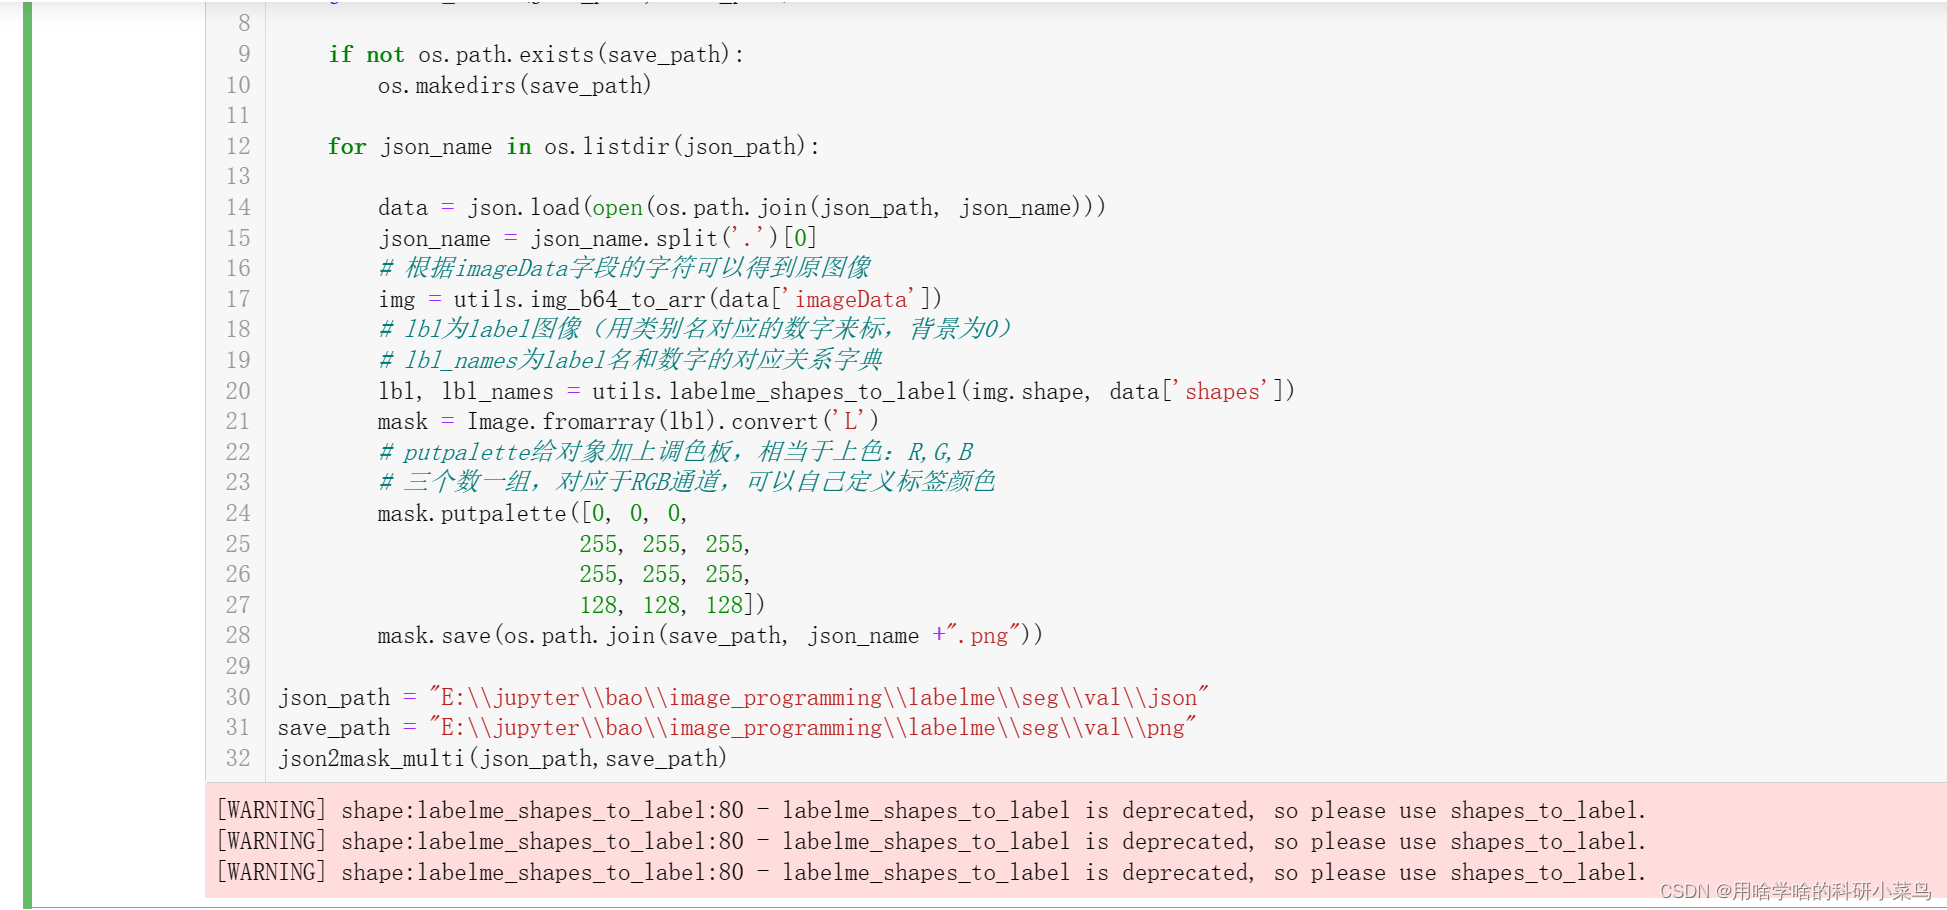Image resolution: width=1947 pixels, height=910 pixels.
Task: Click the second [WARNING] deprecation output line
Action: click(x=931, y=841)
